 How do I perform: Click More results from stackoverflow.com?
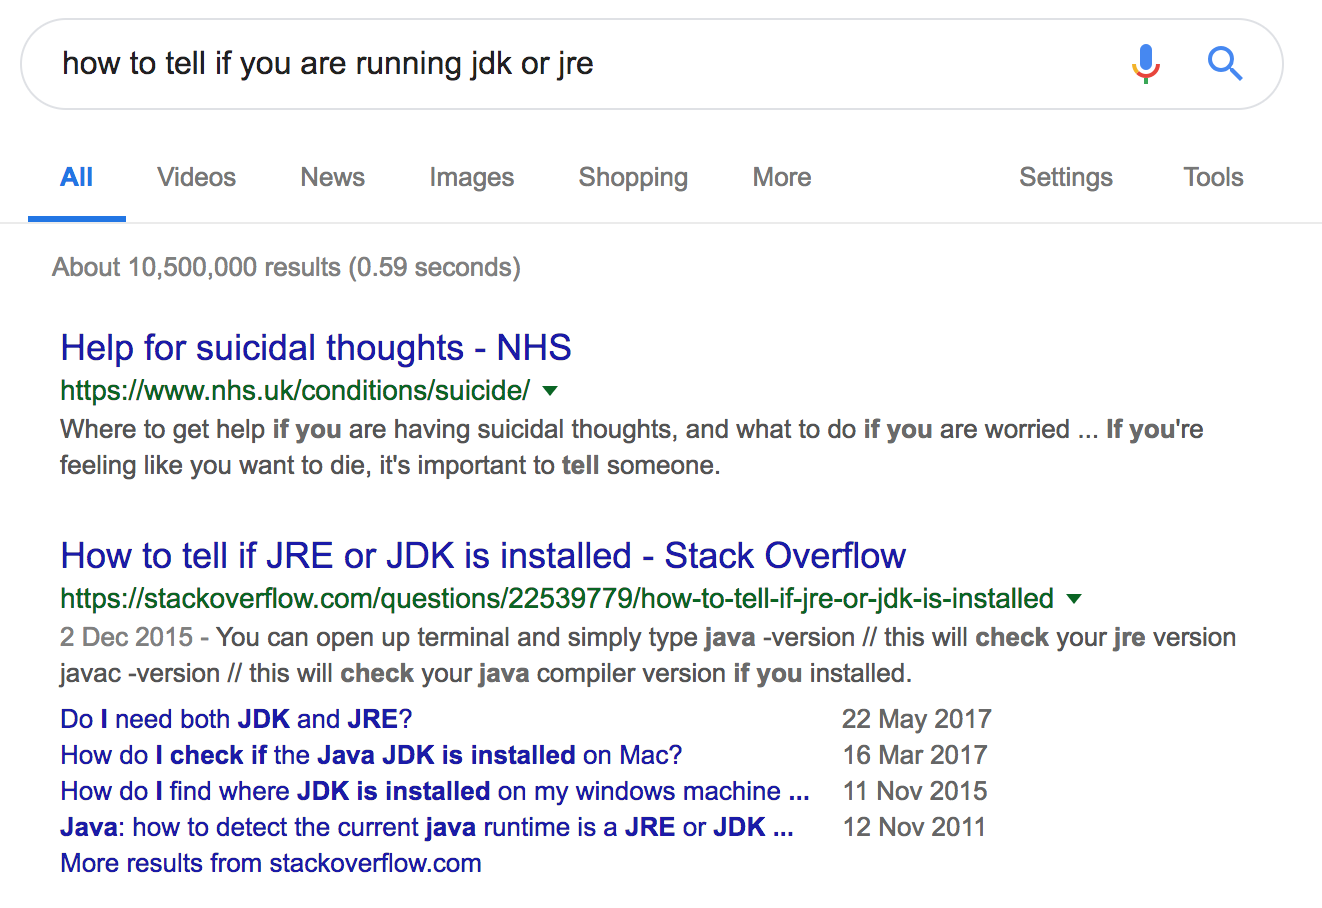click(271, 863)
